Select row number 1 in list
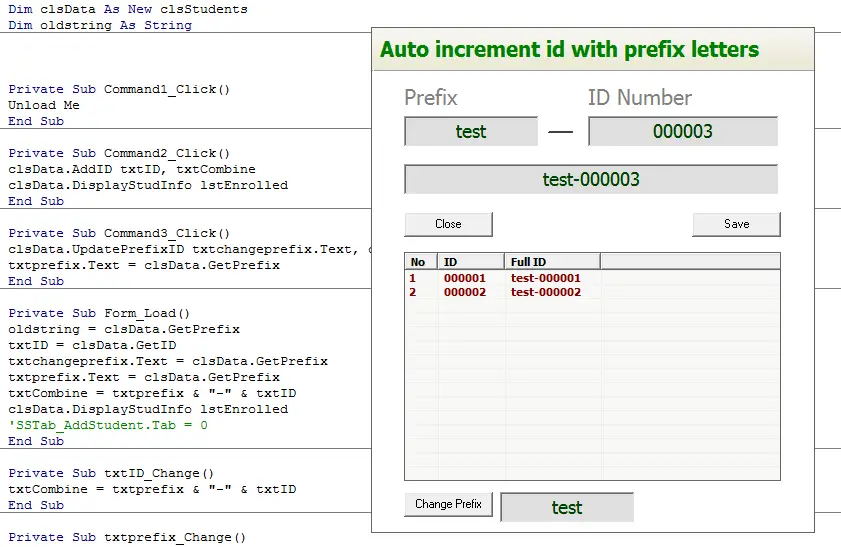Viewport: 841px width, 547px height. pyautogui.click(x=412, y=278)
